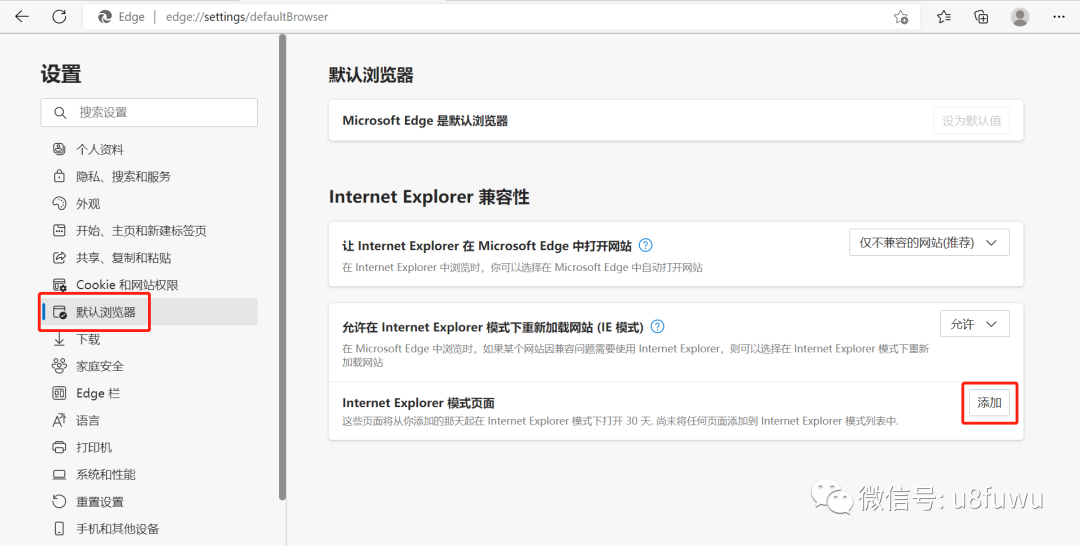
Task: Click the printer icon beside 打印机
Action: coord(59,448)
